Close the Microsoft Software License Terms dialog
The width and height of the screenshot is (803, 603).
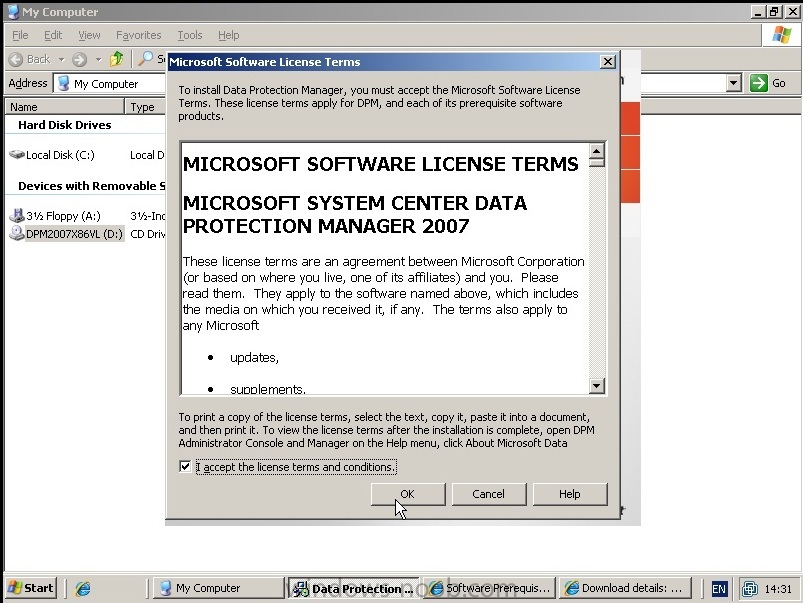pos(607,62)
